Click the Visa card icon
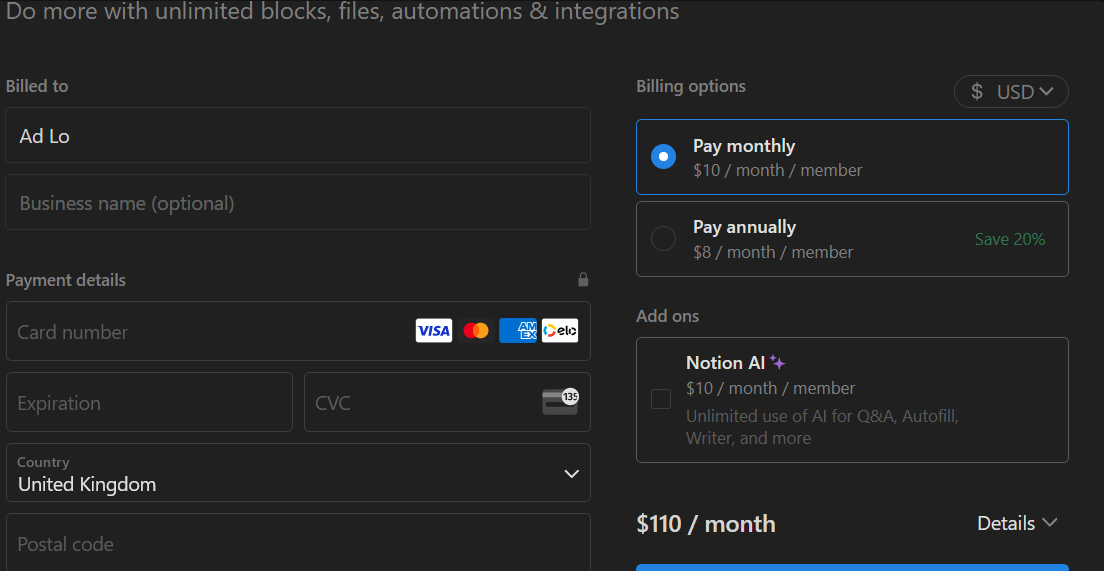Image resolution: width=1104 pixels, height=571 pixels. pos(434,331)
